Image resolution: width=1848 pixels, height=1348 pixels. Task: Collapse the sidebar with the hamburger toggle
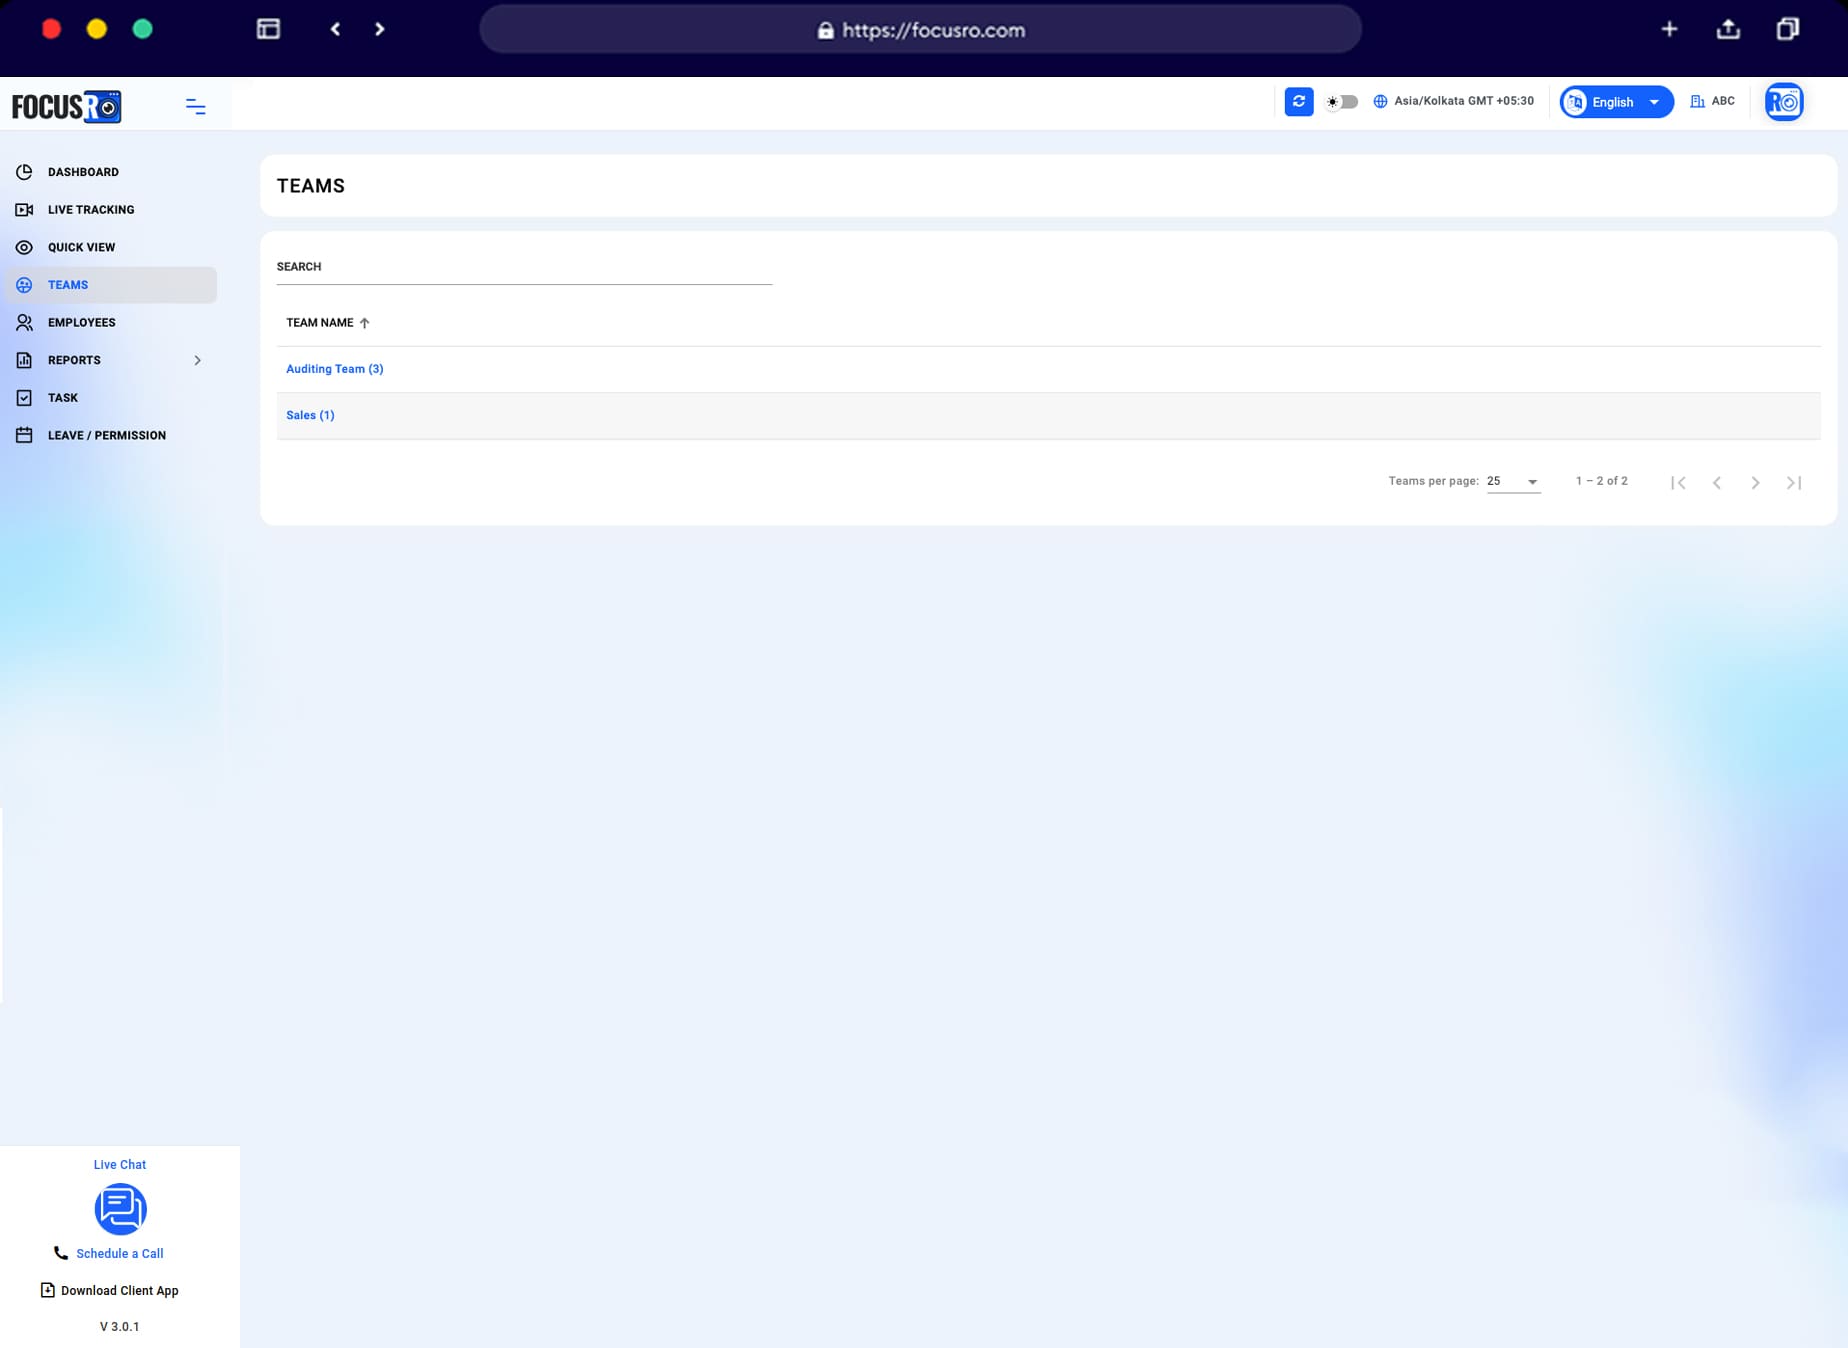click(195, 105)
